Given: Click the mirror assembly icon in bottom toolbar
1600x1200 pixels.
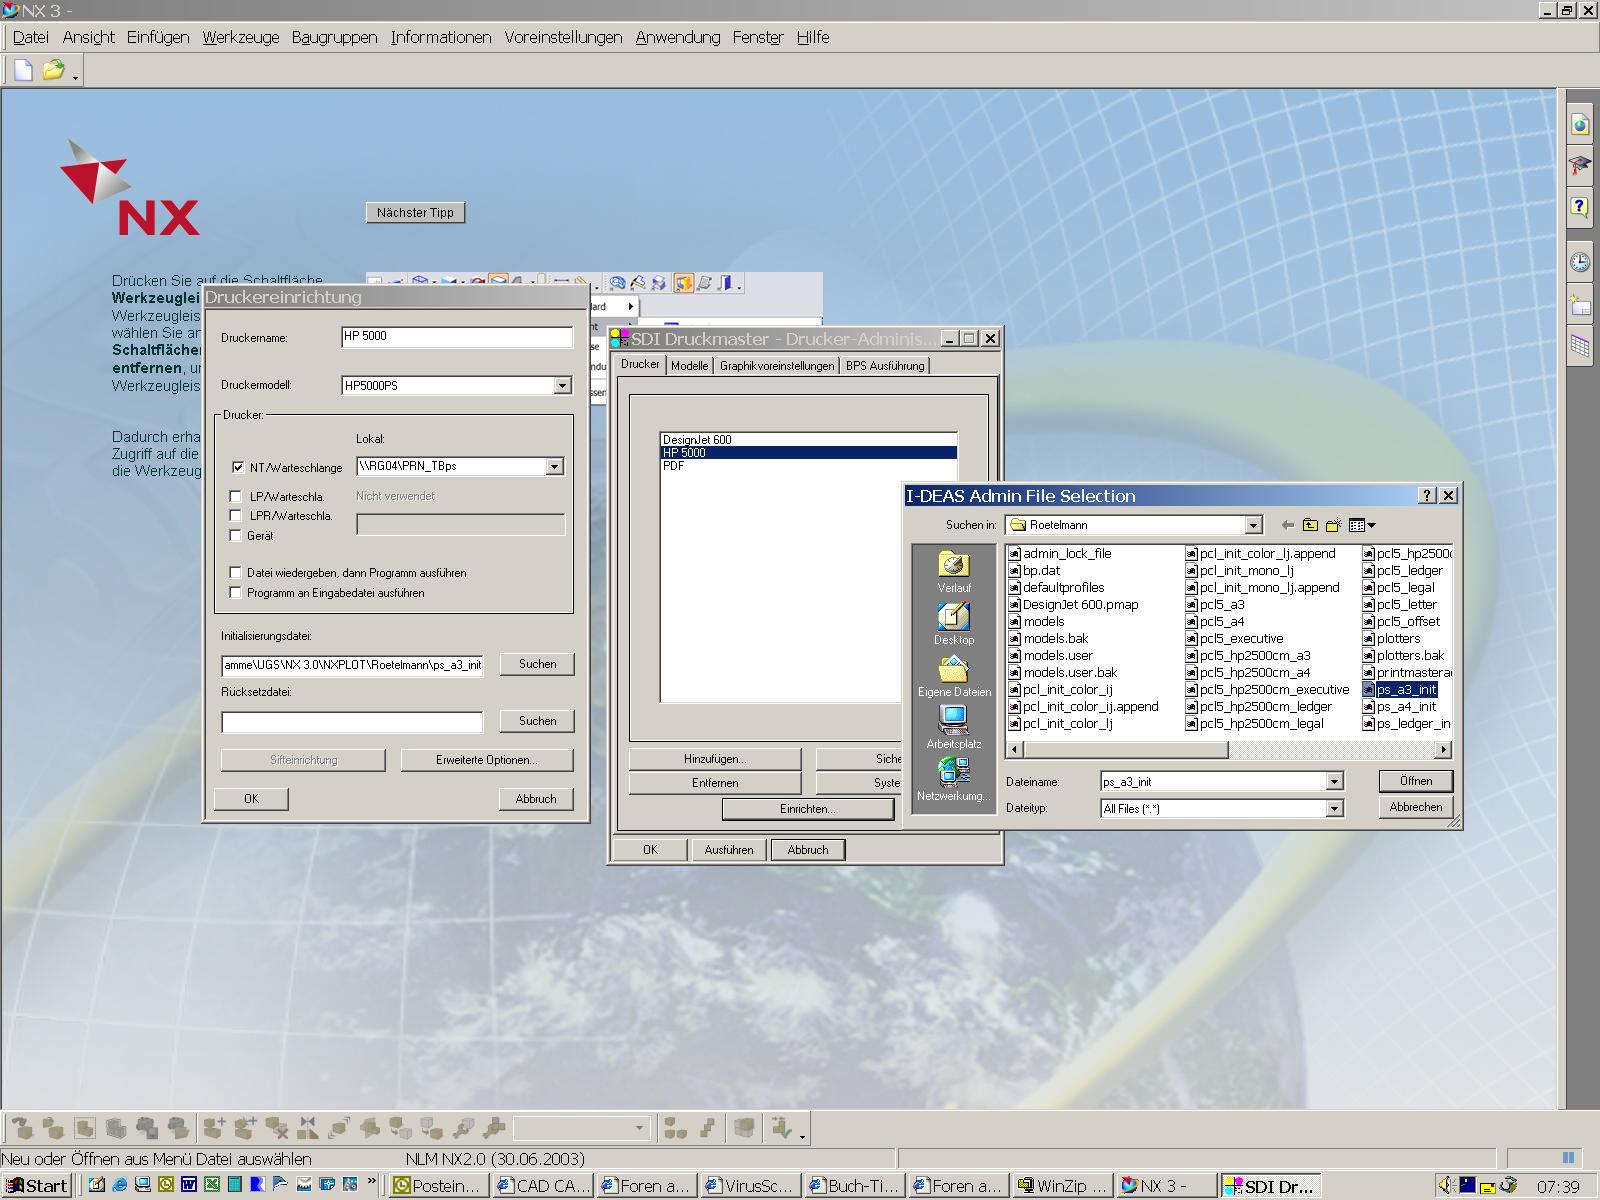Looking at the screenshot, I should pyautogui.click(x=307, y=1129).
